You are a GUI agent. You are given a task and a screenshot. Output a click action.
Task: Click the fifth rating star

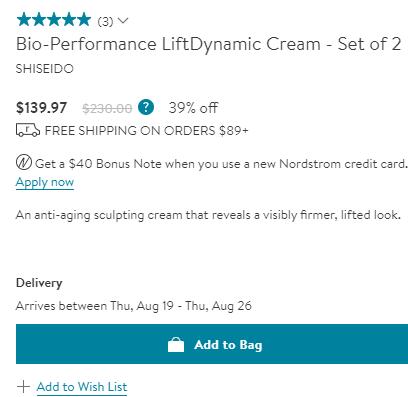[x=84, y=19]
